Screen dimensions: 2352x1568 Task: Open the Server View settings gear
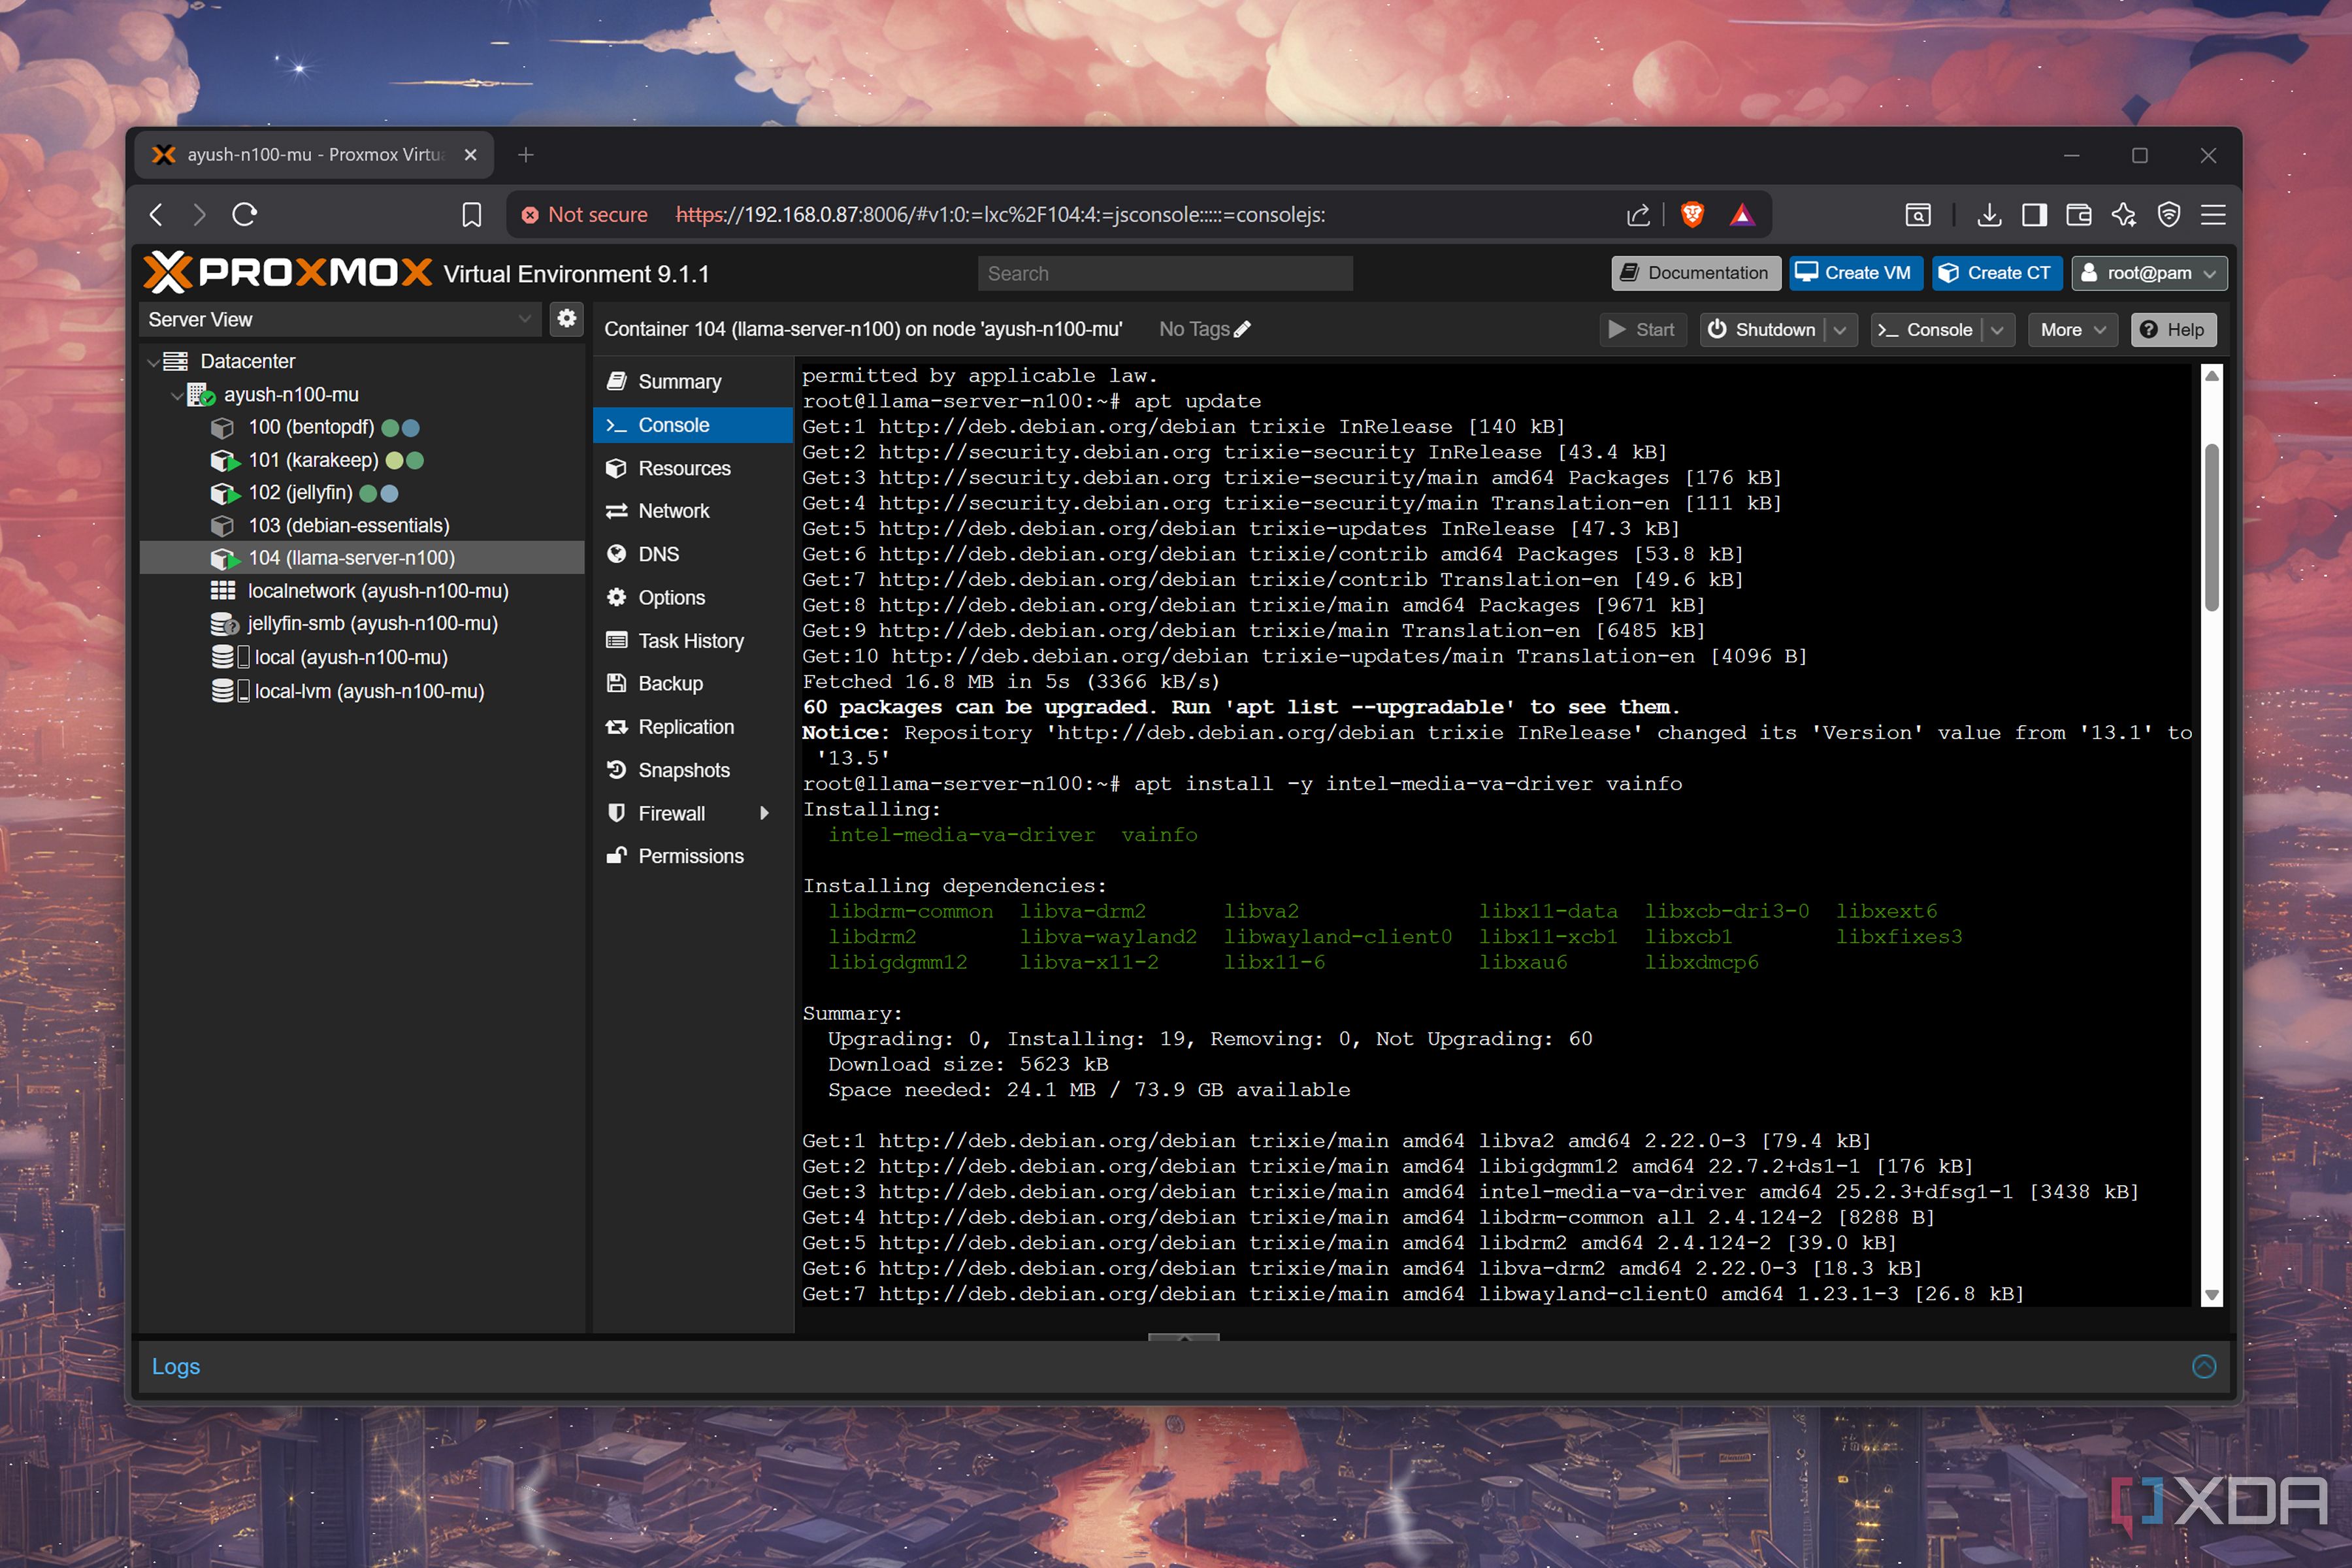[x=567, y=319]
